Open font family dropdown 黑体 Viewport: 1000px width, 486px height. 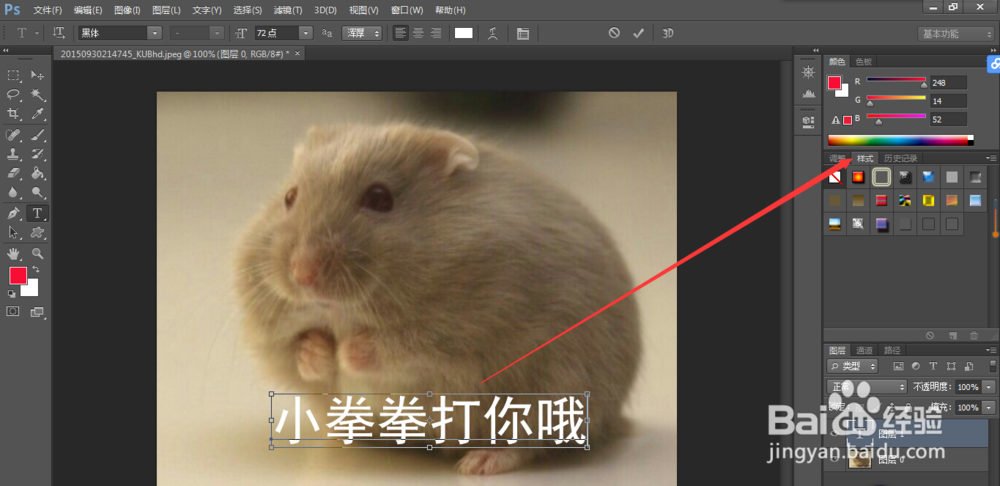point(155,33)
